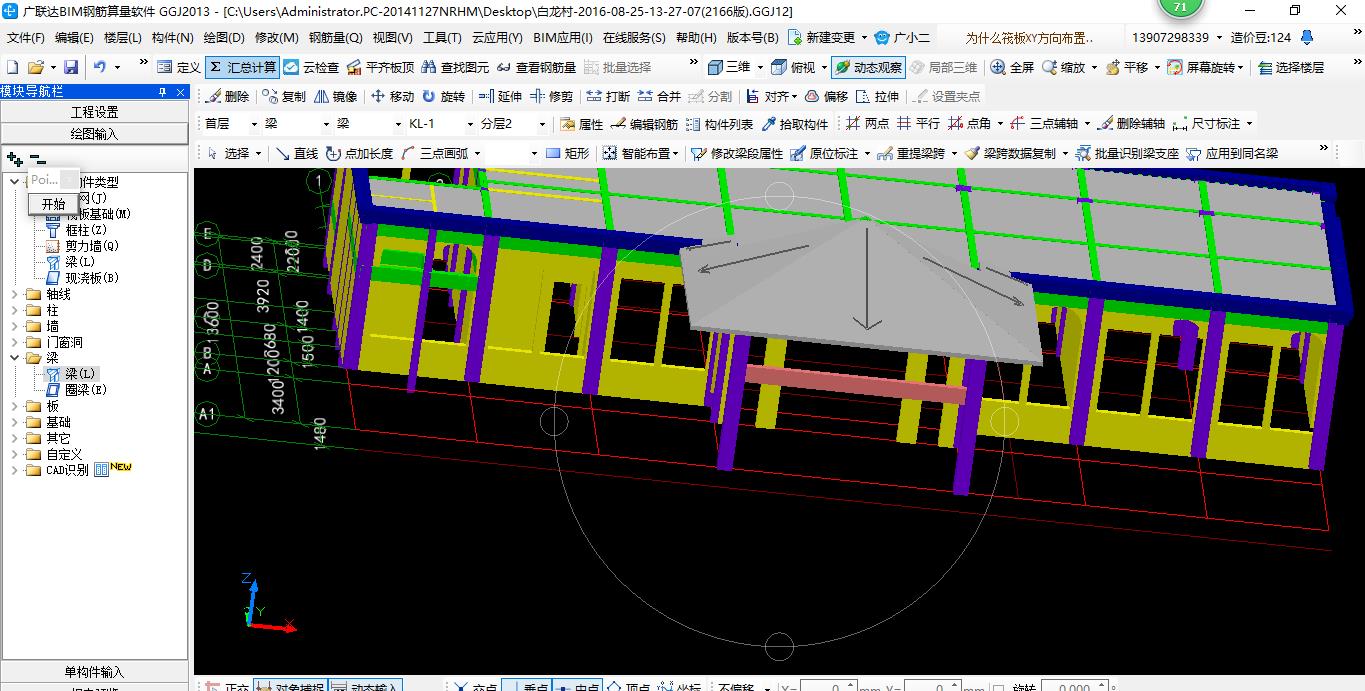Pin the 模块导航栏 navigation panel
1365x691 pixels.
tap(163, 92)
